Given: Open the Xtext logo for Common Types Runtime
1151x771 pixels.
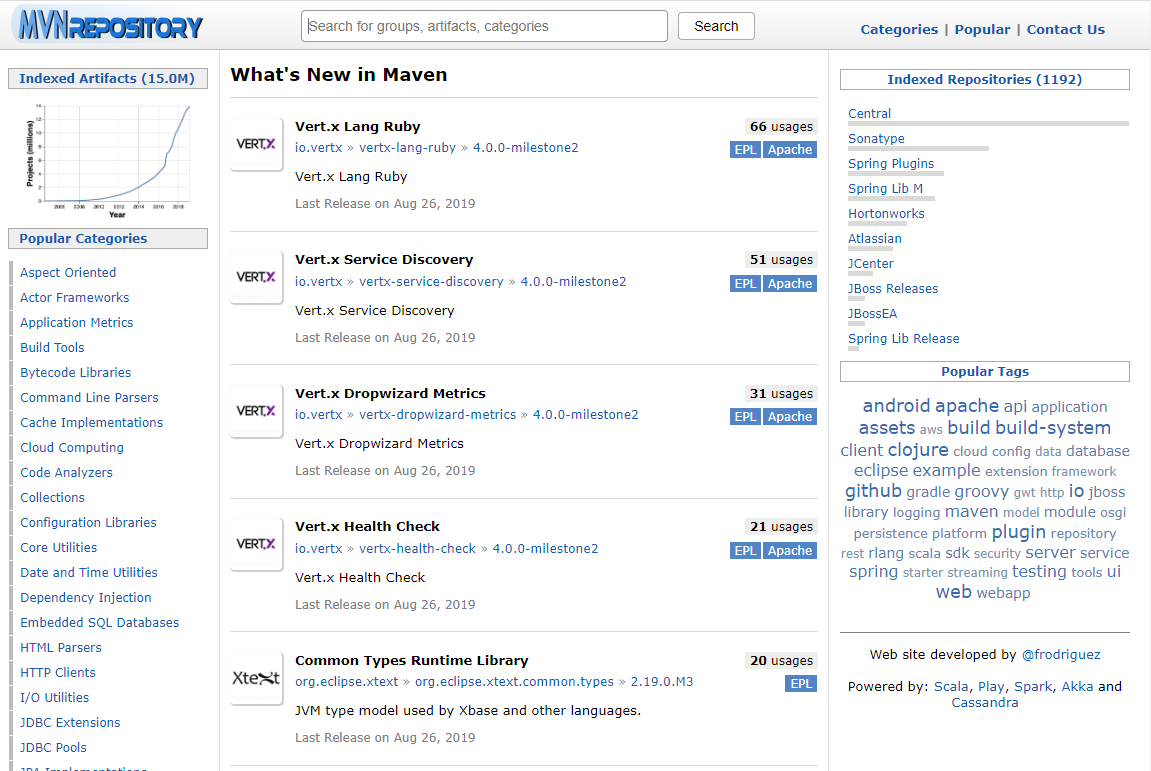Looking at the screenshot, I should 256,678.
